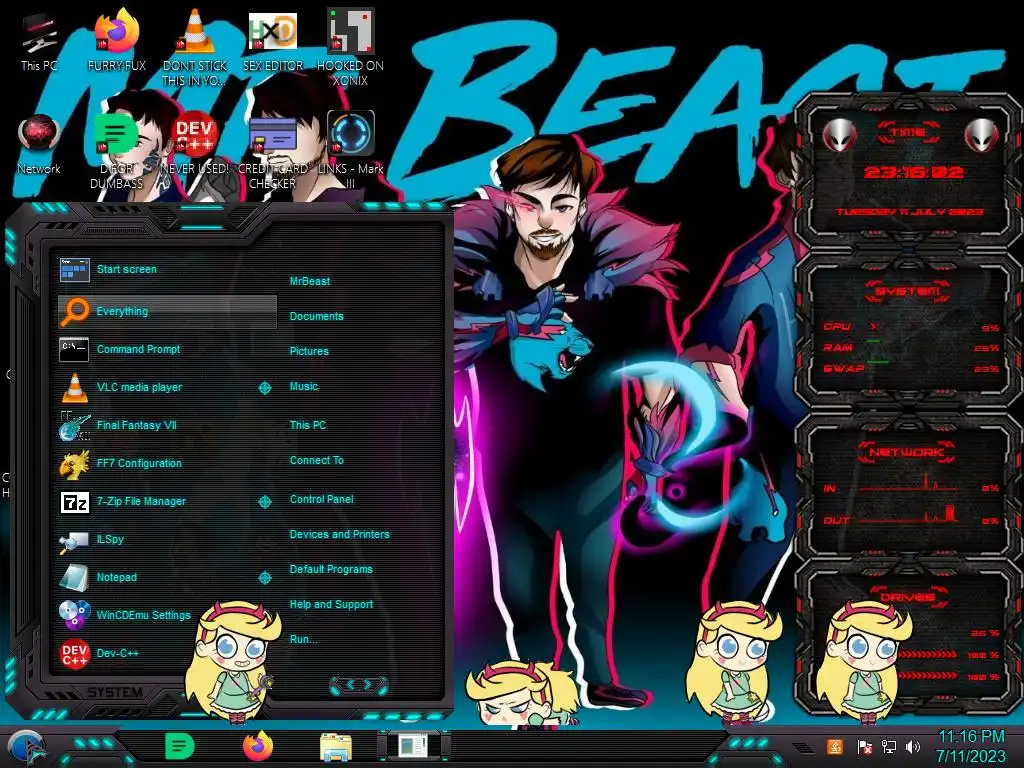
Task: Click the left alien head in TIME widget
Action: pos(839,135)
